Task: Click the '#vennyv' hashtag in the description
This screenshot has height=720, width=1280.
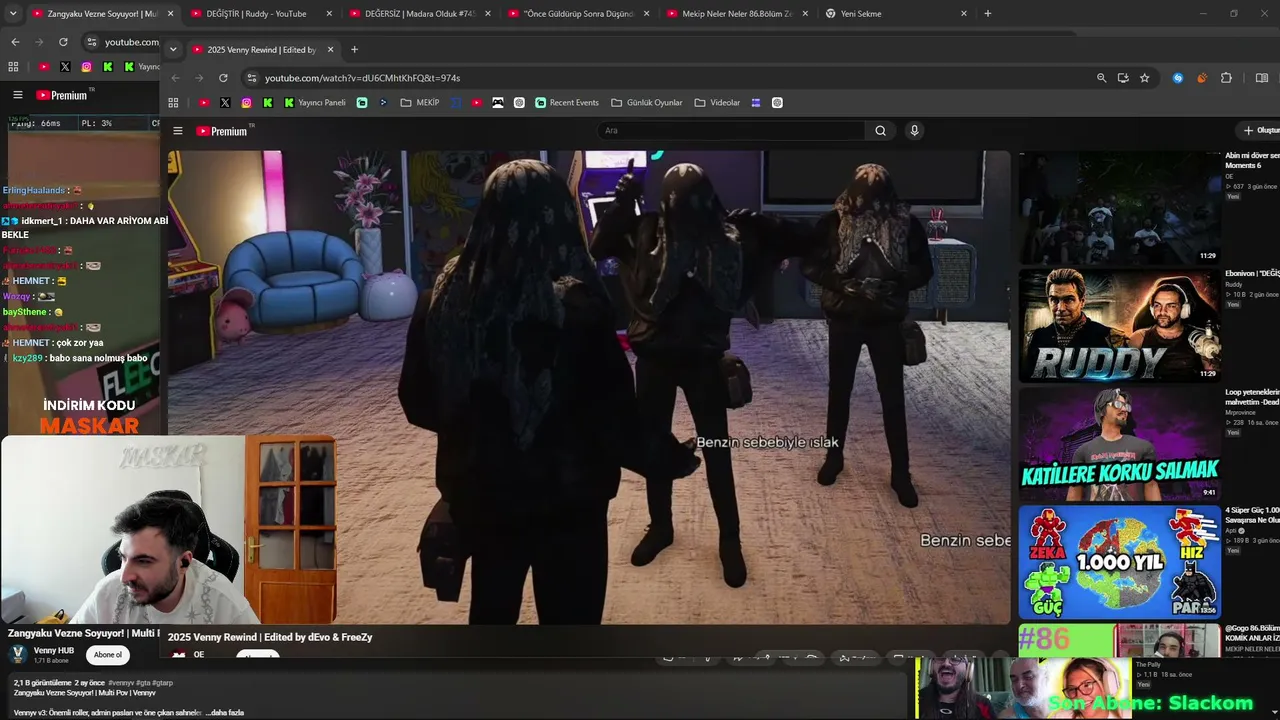Action: [x=123, y=683]
